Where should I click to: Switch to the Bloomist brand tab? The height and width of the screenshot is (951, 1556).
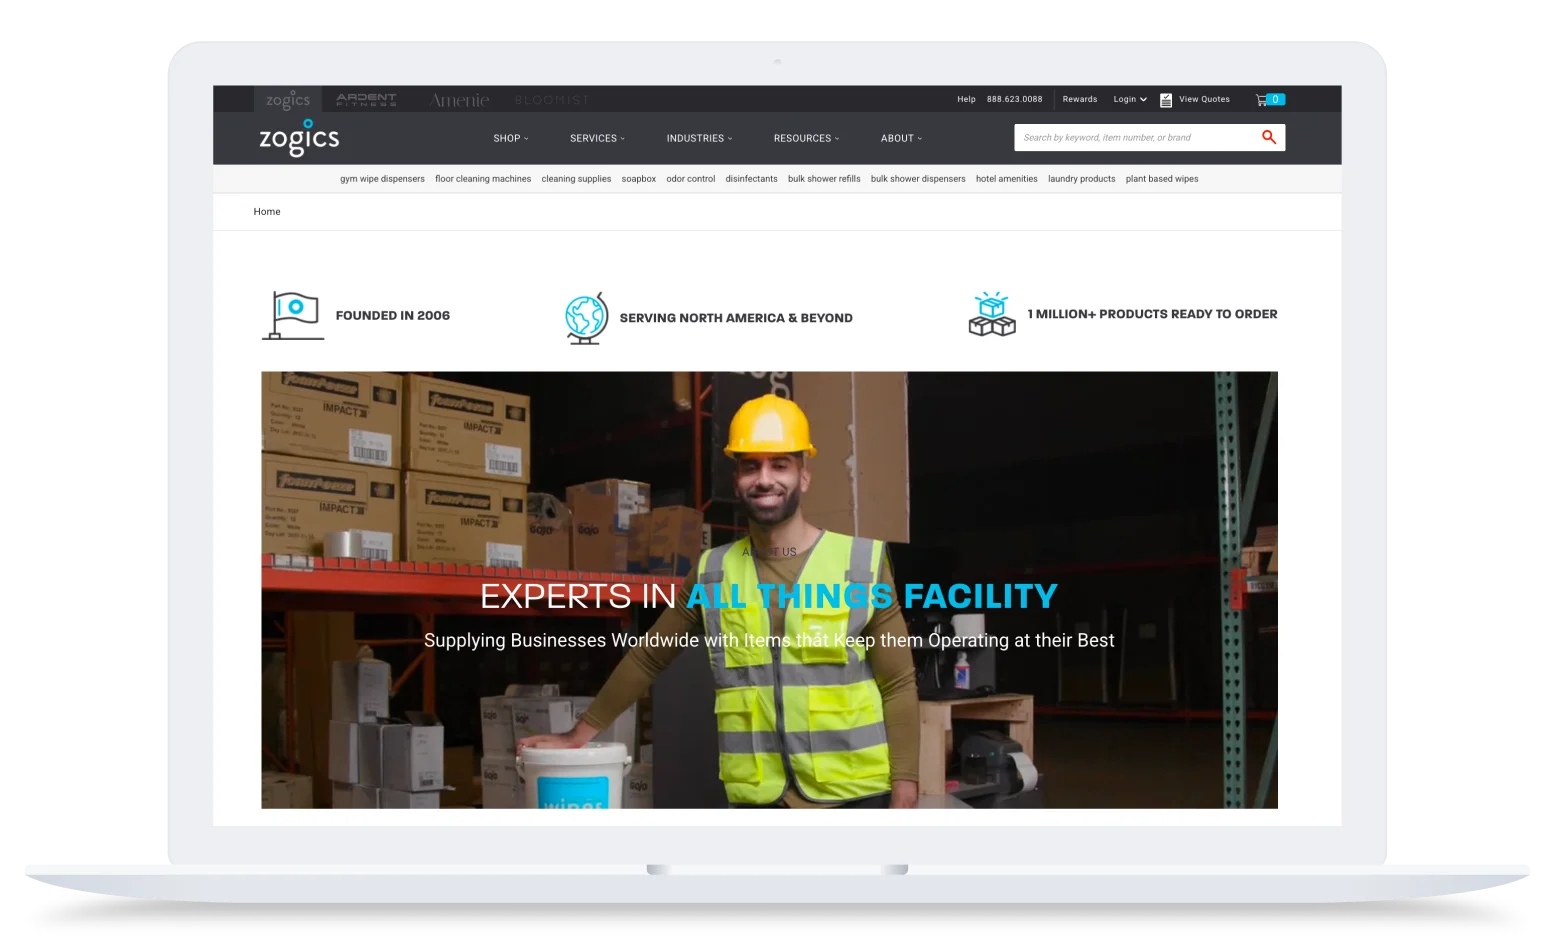551,99
